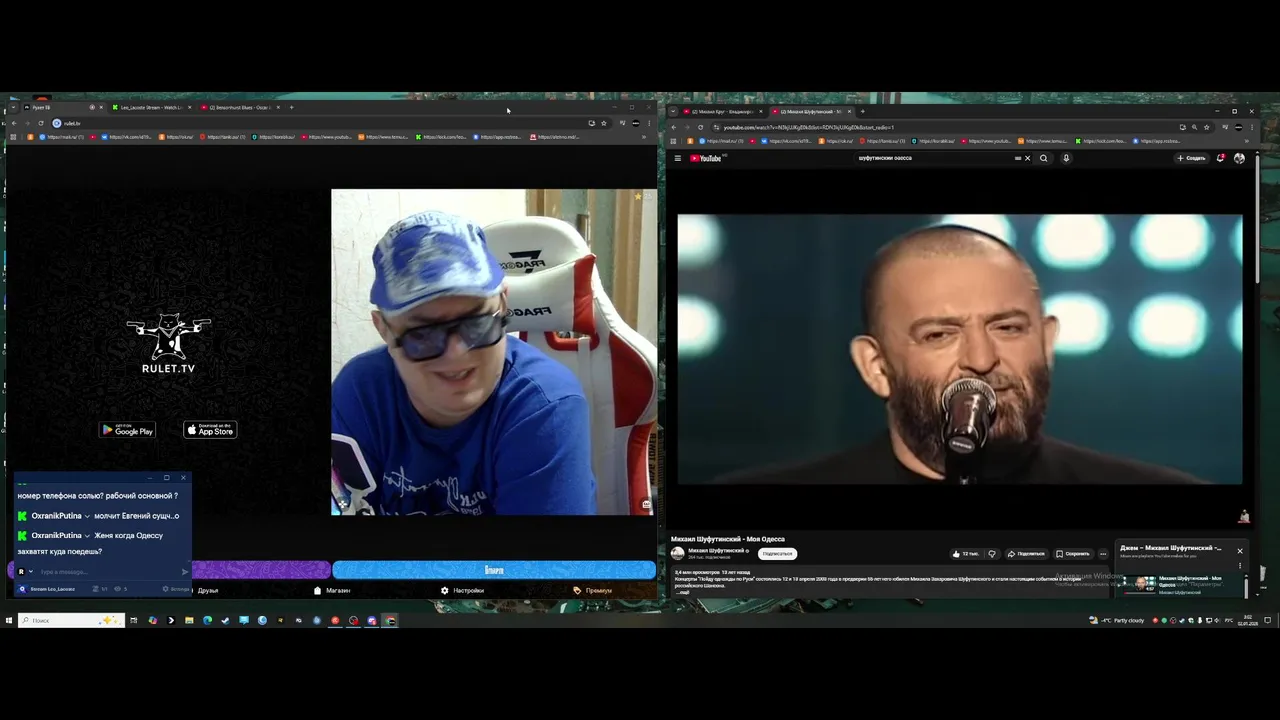Open chat identity dropdown beside R
This screenshot has height=720, width=1280.
pos(31,572)
